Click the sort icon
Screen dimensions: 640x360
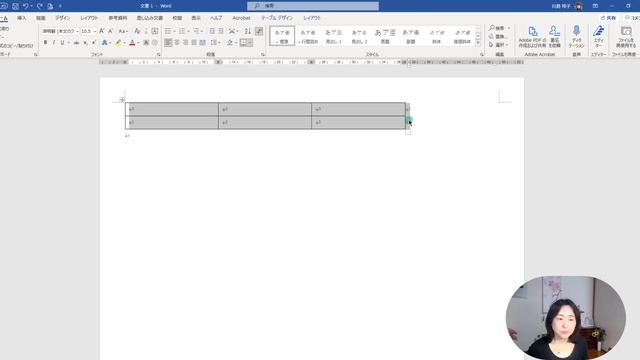(x=247, y=31)
